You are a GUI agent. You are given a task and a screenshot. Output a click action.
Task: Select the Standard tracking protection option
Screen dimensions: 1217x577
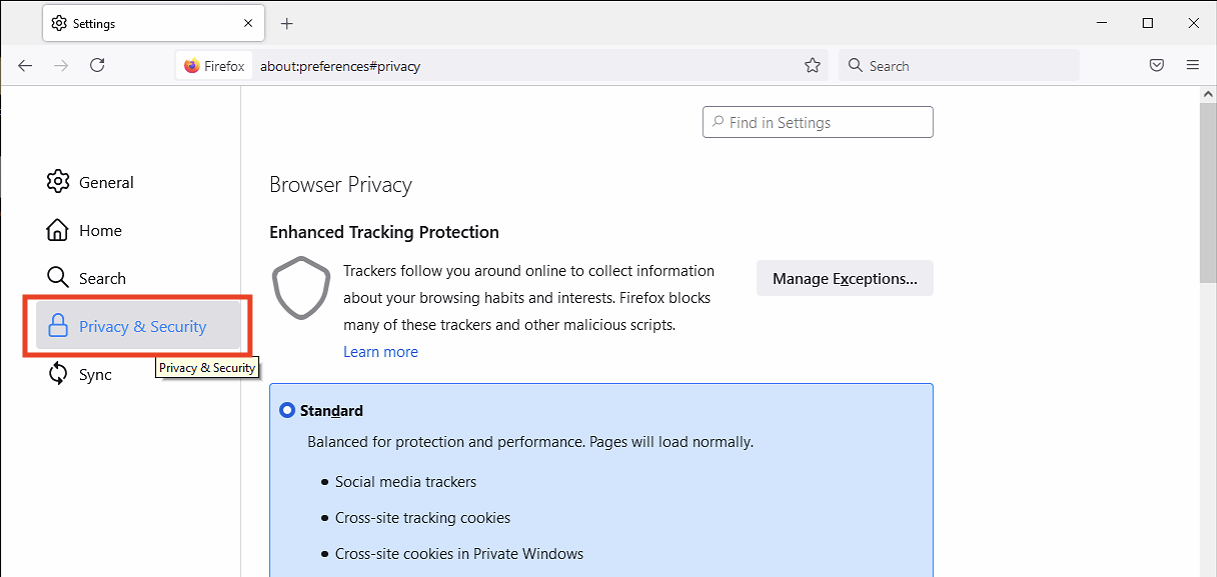(x=288, y=410)
